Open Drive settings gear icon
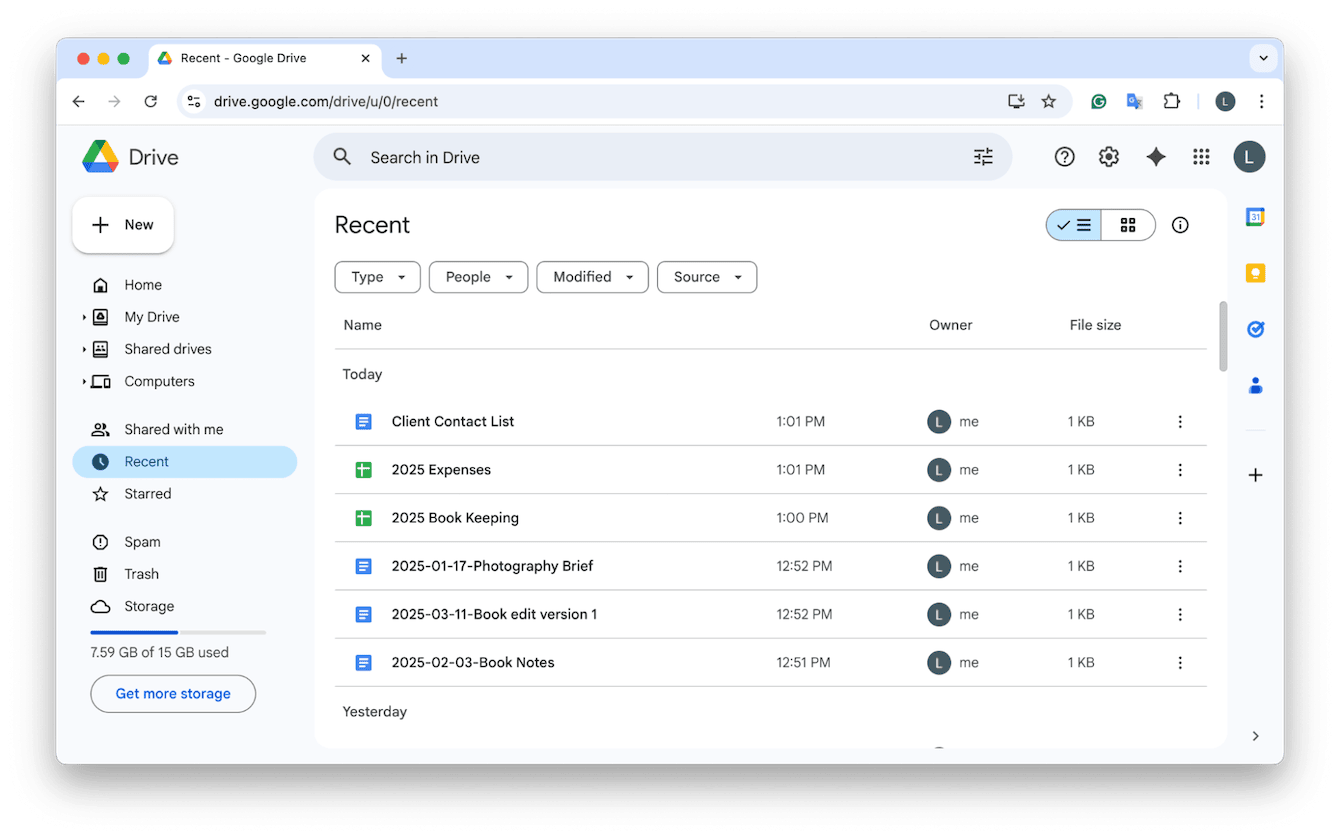1340x839 pixels. [x=1108, y=157]
